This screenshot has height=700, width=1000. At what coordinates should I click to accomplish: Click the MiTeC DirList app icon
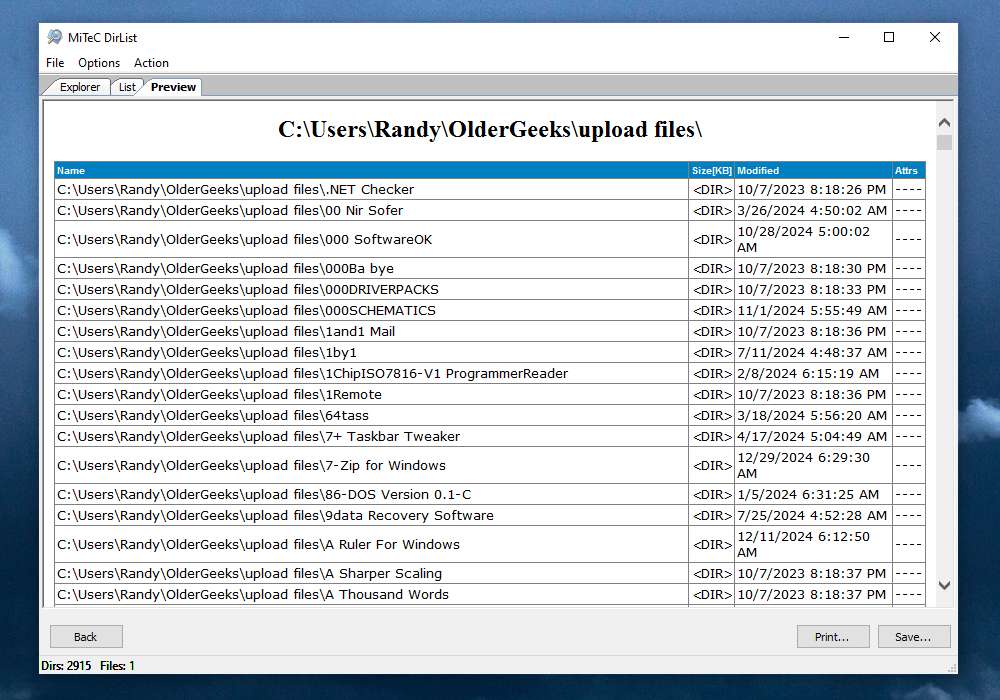tap(55, 38)
